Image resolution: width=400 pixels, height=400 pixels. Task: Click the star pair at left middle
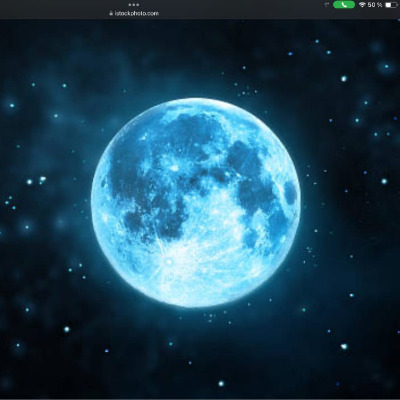click(x=36, y=181)
